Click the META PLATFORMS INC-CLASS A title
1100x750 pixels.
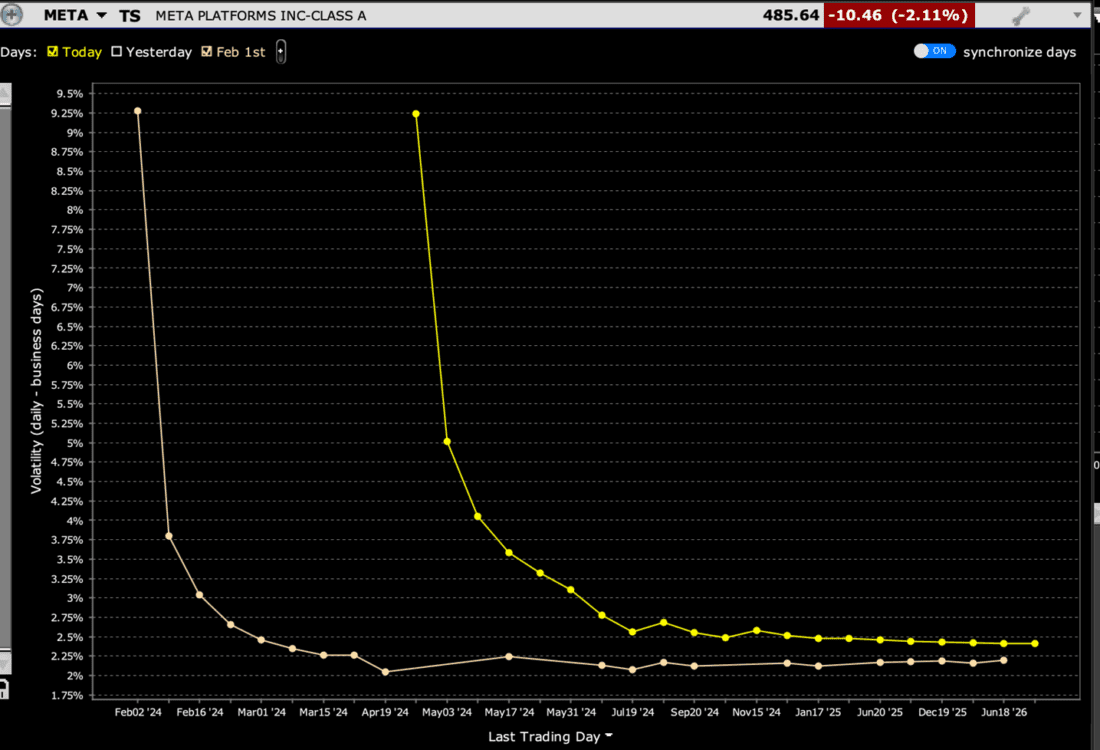(x=261, y=15)
